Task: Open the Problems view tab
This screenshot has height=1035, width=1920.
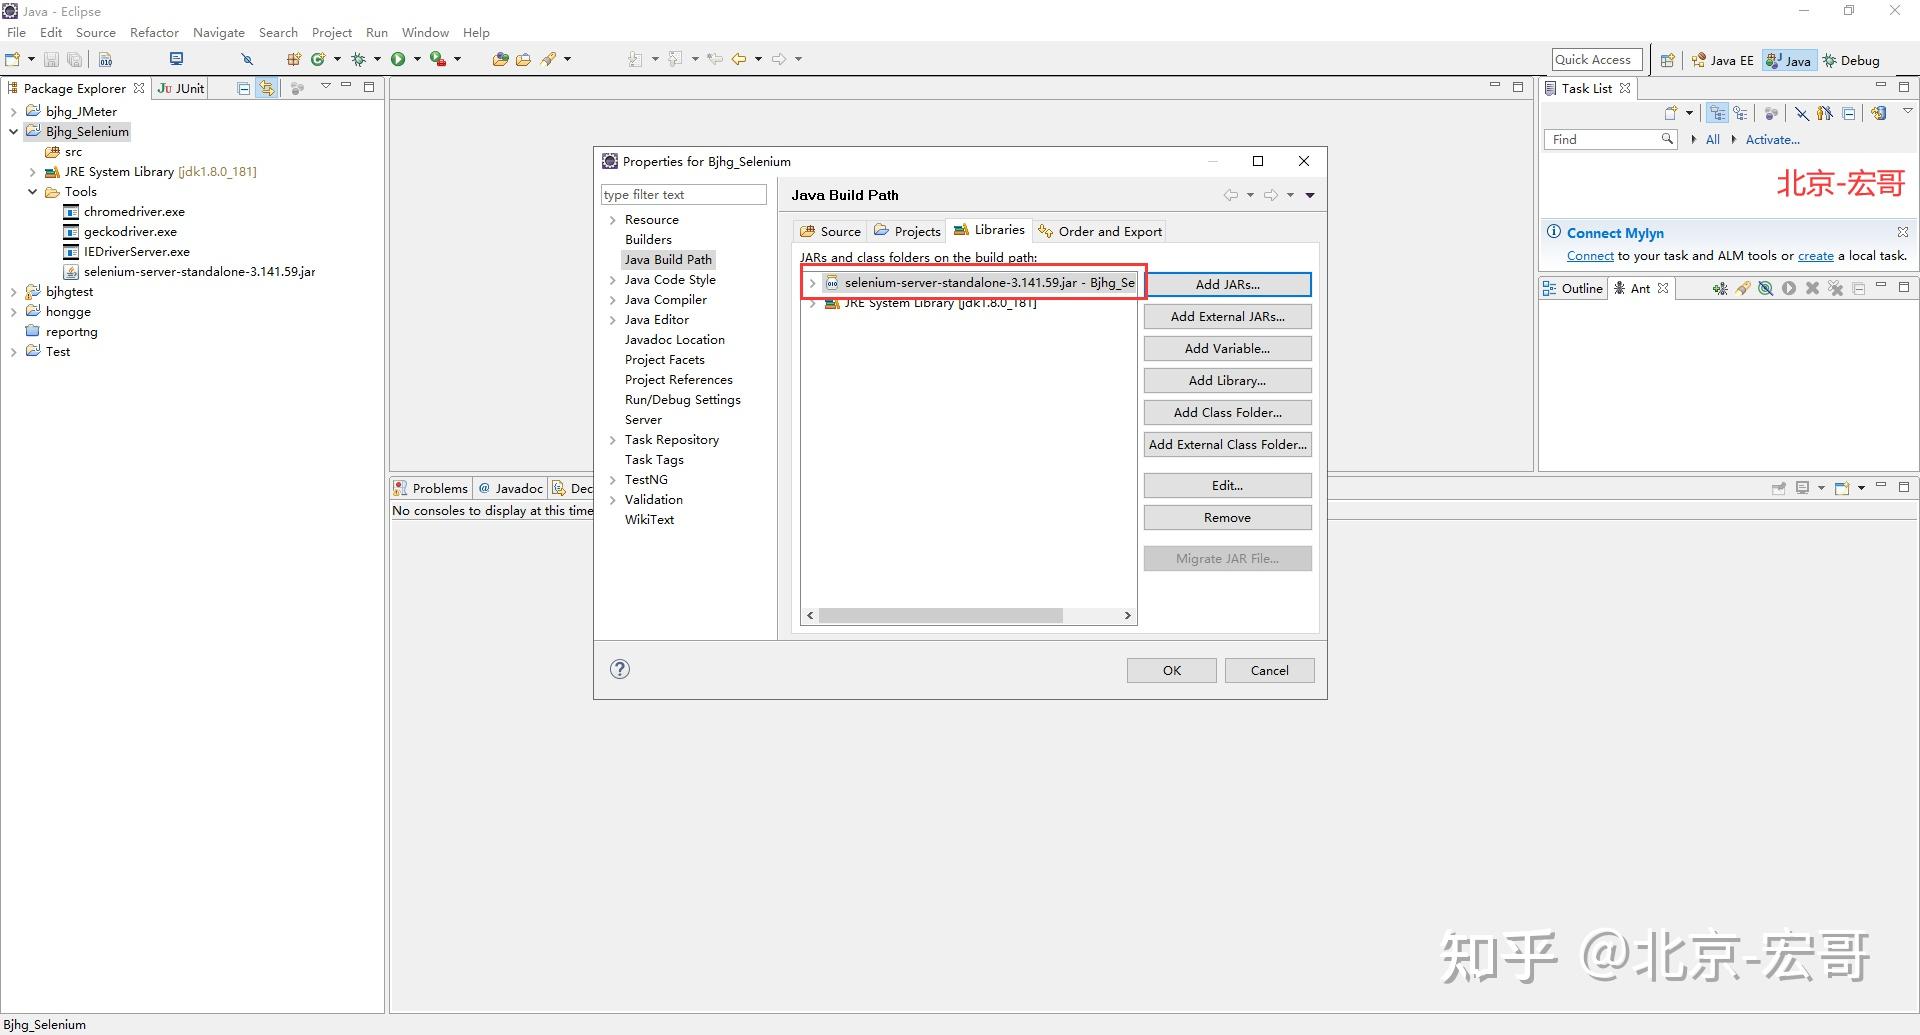Action: pyautogui.click(x=431, y=488)
